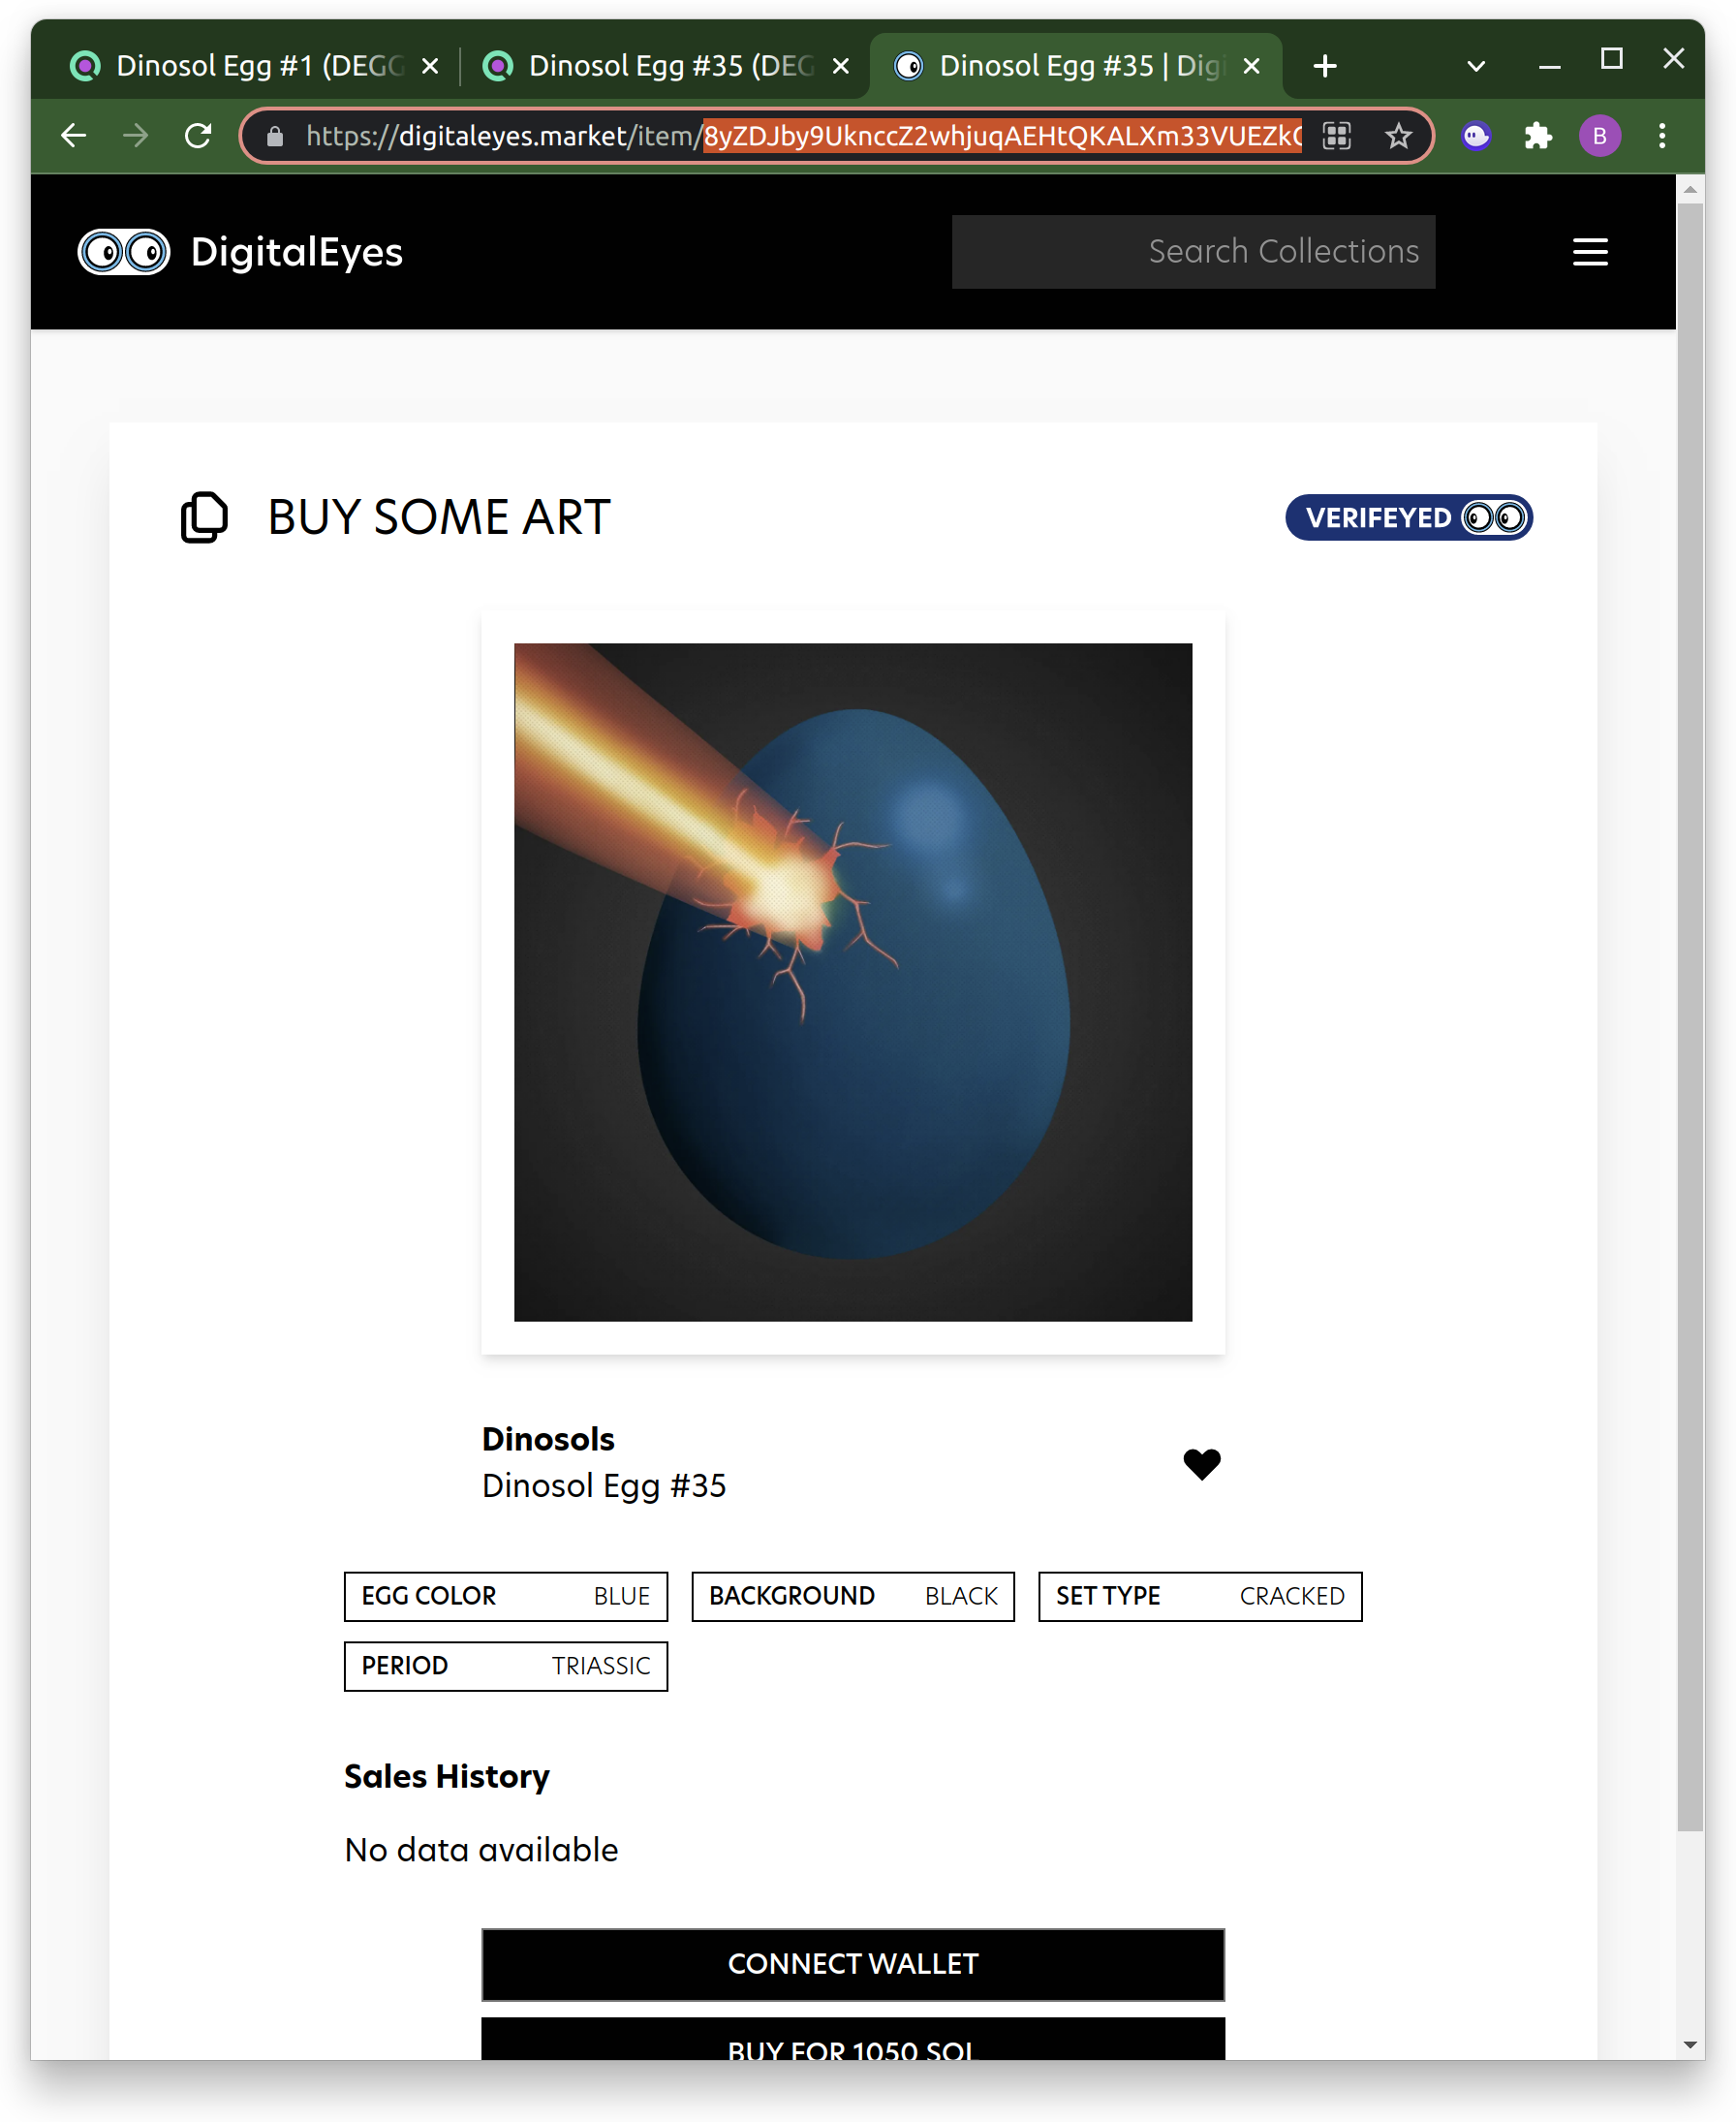Click the No data available text
The width and height of the screenshot is (1736, 2122).
(x=481, y=1851)
